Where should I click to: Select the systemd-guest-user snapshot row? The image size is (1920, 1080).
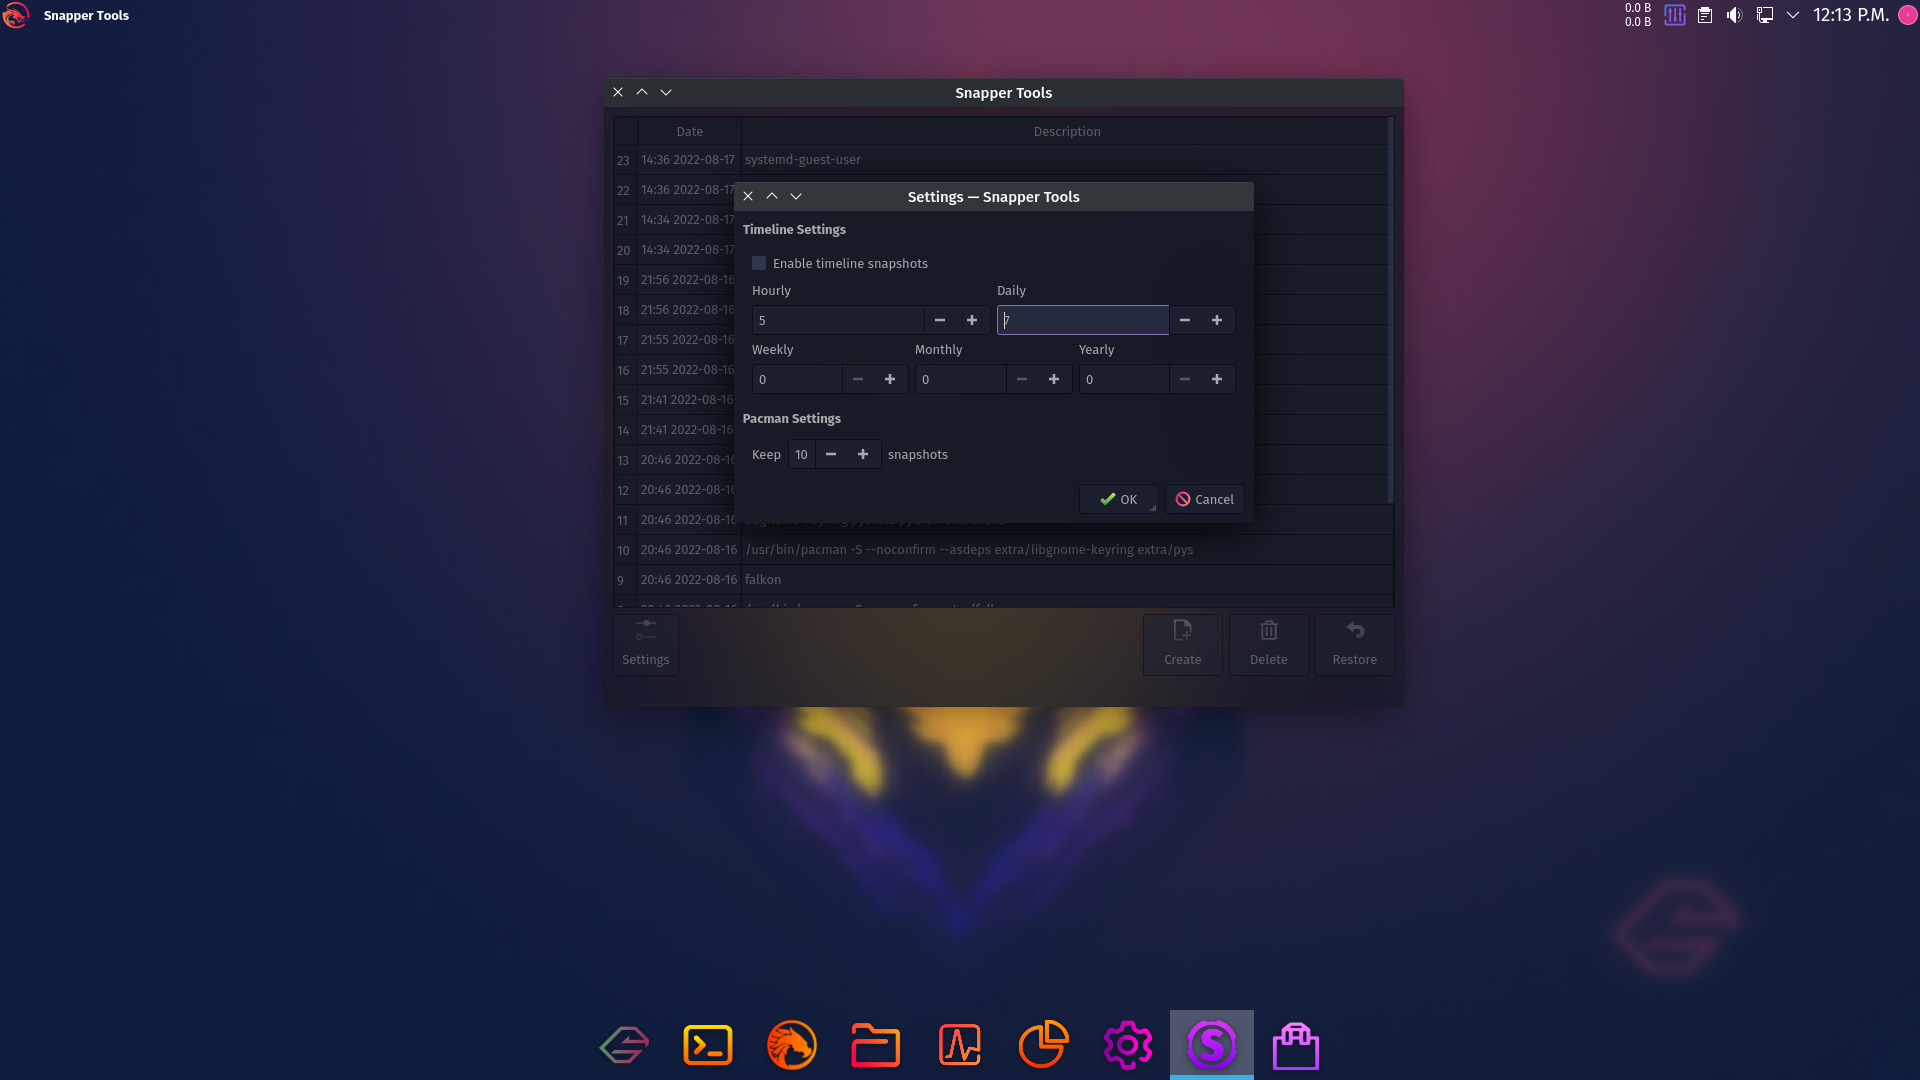(1001, 160)
